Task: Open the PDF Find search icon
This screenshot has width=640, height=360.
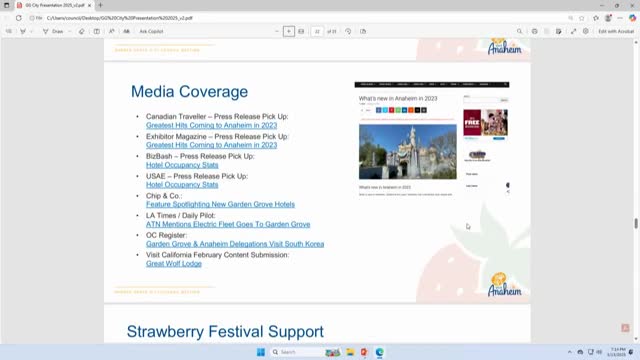Action: [x=520, y=31]
